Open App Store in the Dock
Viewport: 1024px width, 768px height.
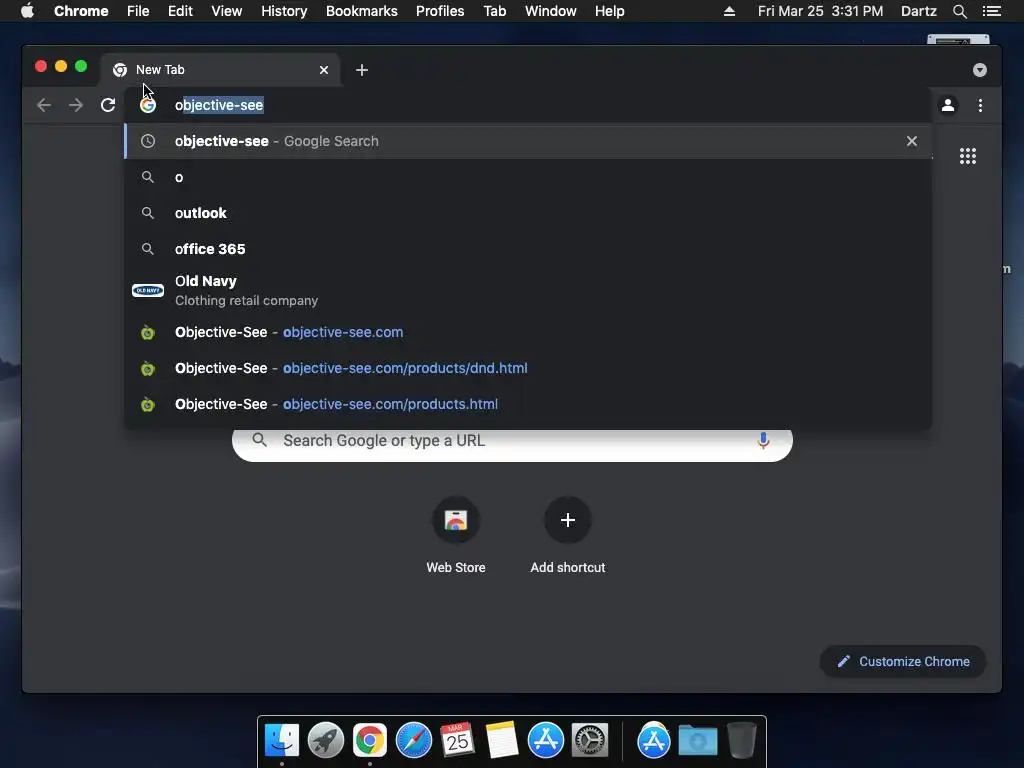coord(545,740)
